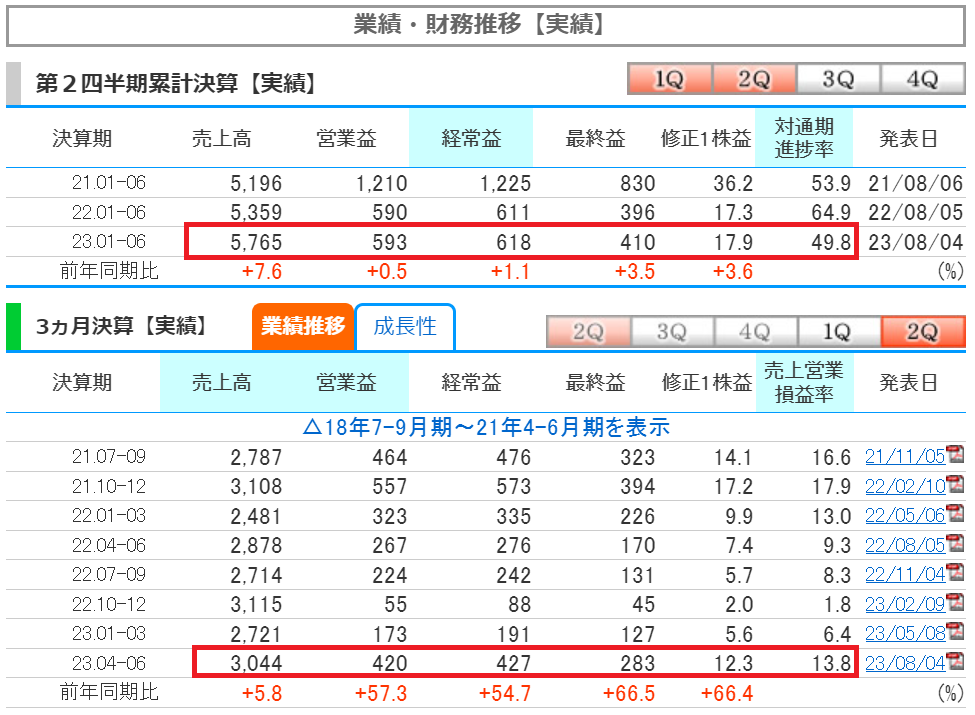The image size is (975, 715).
Task: Switch to 成長性 tab
Action: [405, 326]
